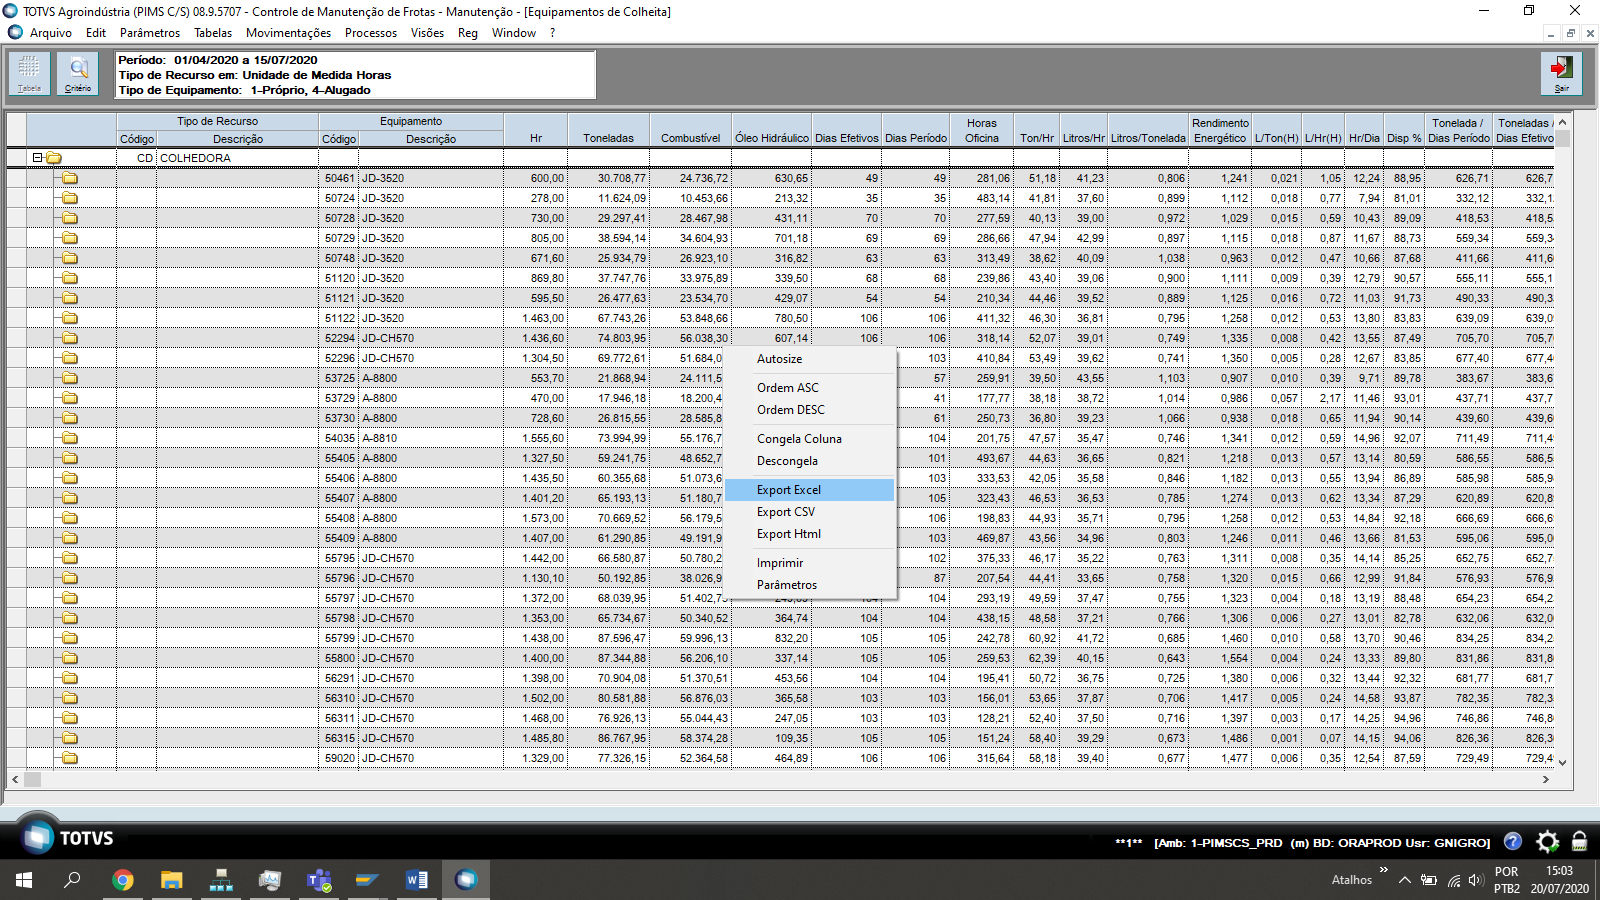Click the grid's scroll-left arrow
Image resolution: width=1600 pixels, height=900 pixels.
tap(15, 779)
